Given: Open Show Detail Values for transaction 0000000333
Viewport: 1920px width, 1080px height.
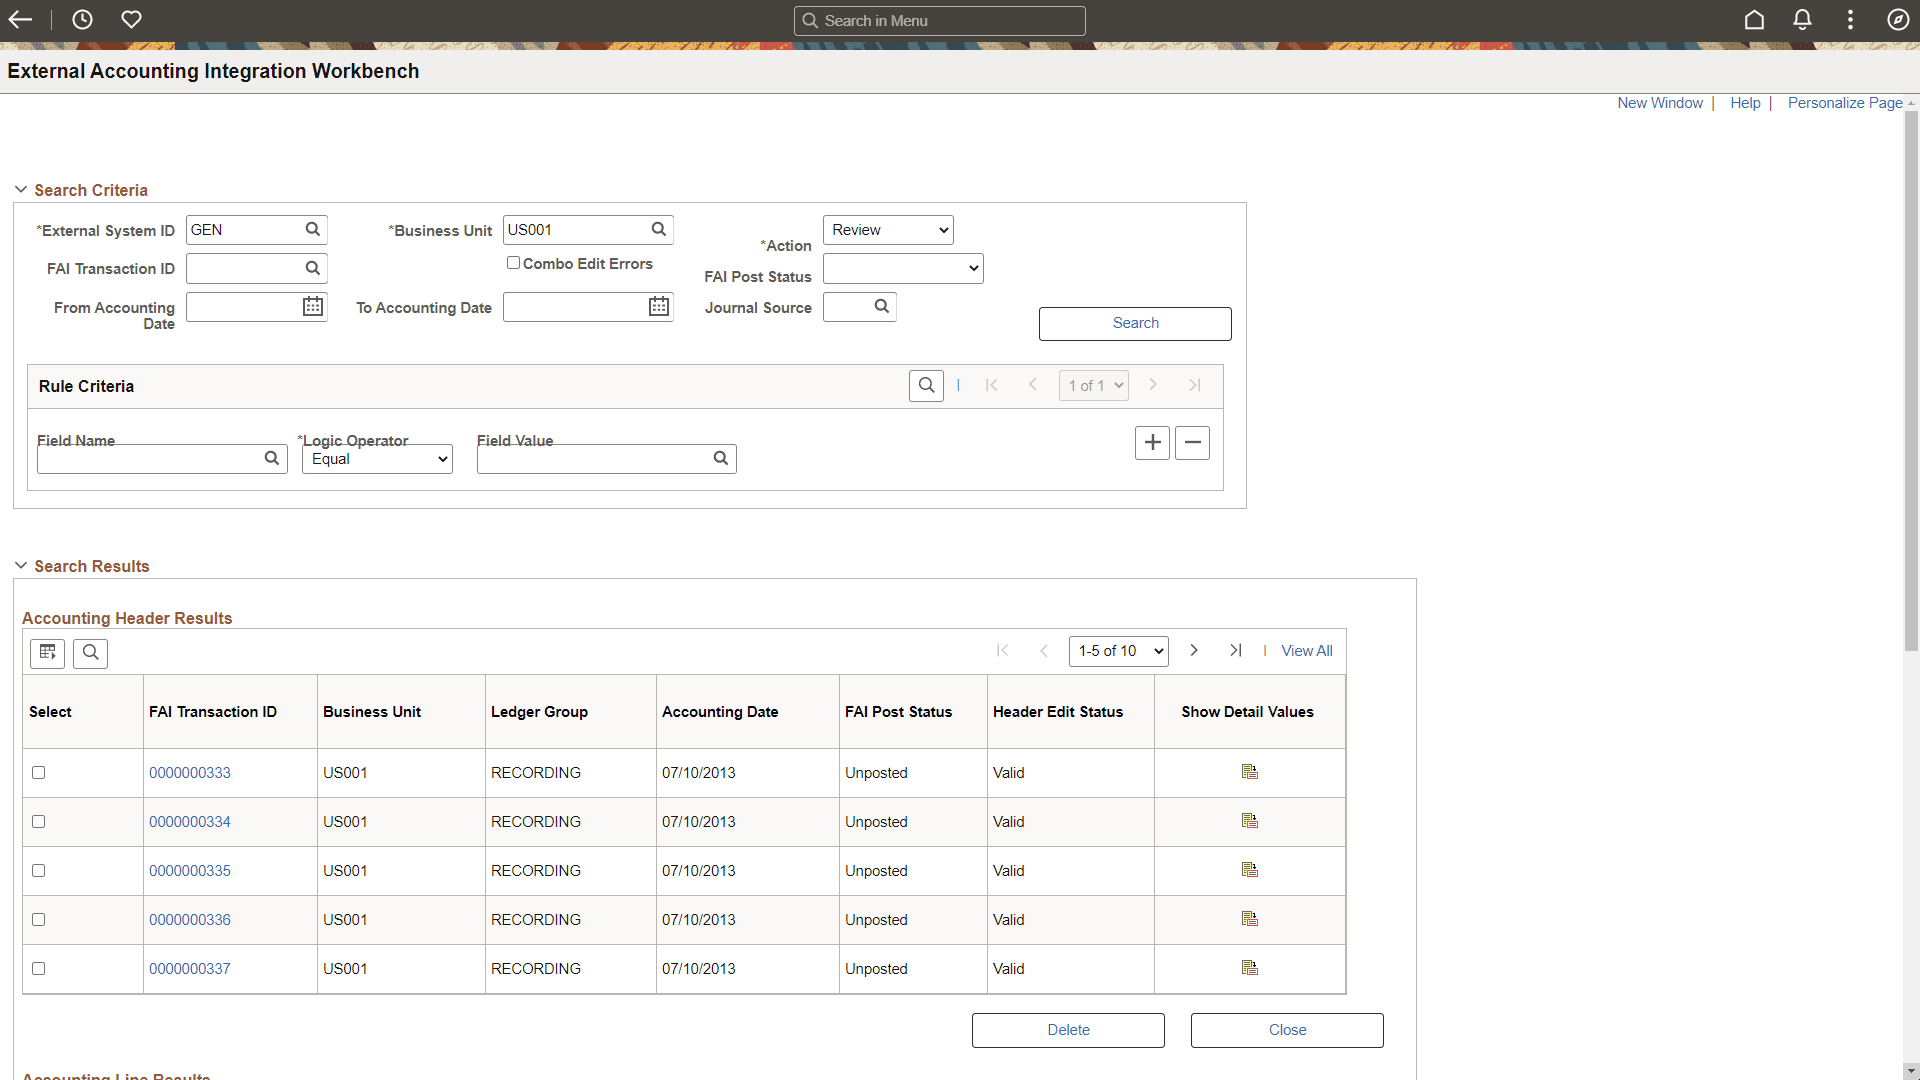Looking at the screenshot, I should [1249, 771].
